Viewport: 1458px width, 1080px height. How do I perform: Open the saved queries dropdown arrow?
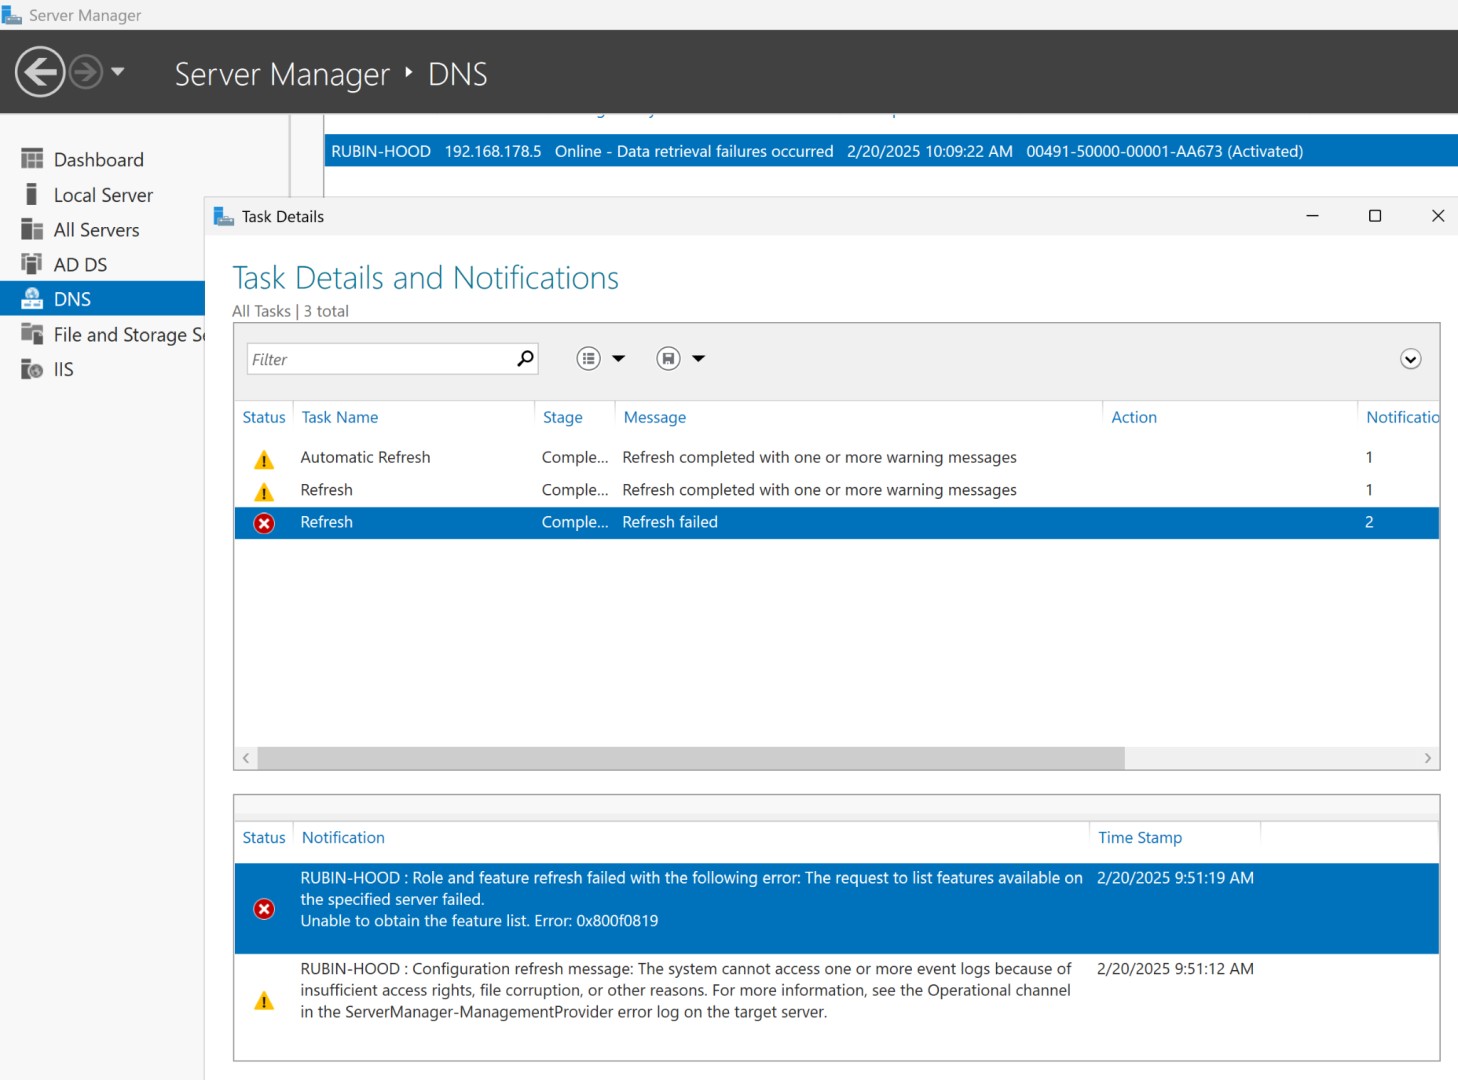tap(699, 358)
